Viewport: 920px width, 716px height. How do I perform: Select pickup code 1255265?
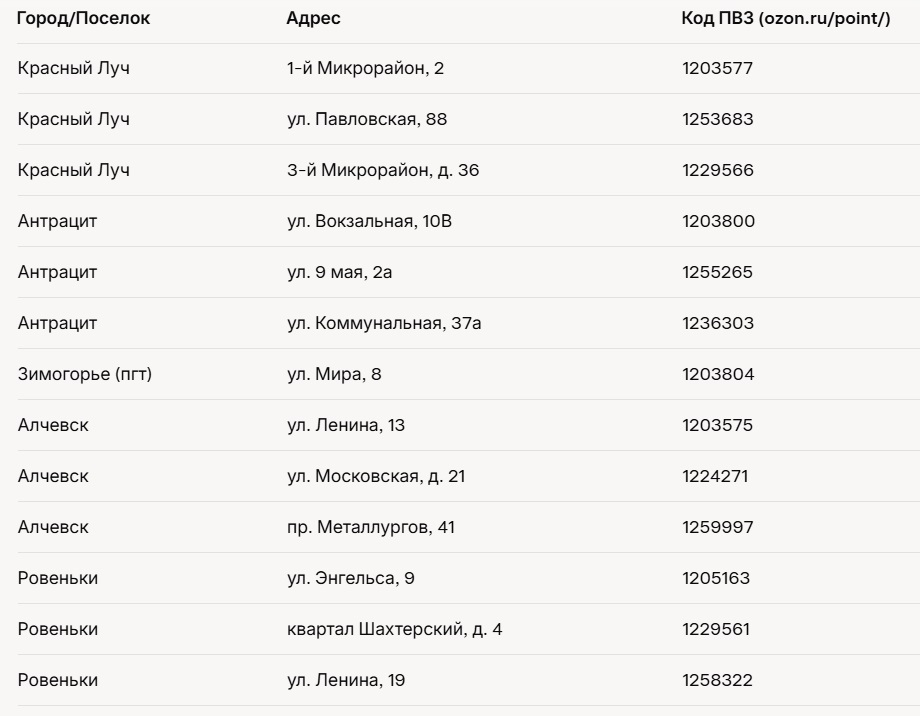click(x=717, y=272)
